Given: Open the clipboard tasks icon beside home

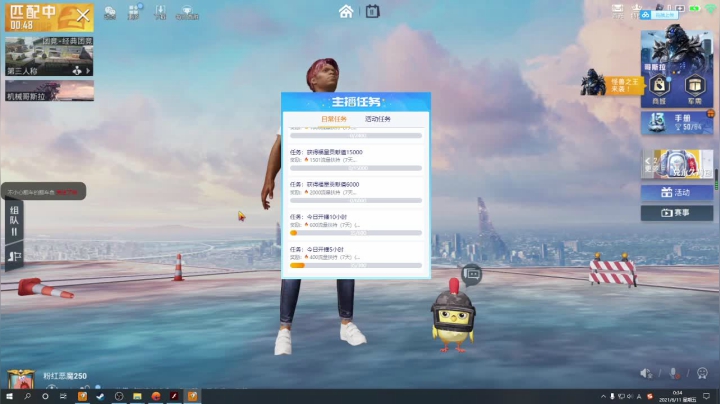Looking at the screenshot, I should tap(372, 11).
